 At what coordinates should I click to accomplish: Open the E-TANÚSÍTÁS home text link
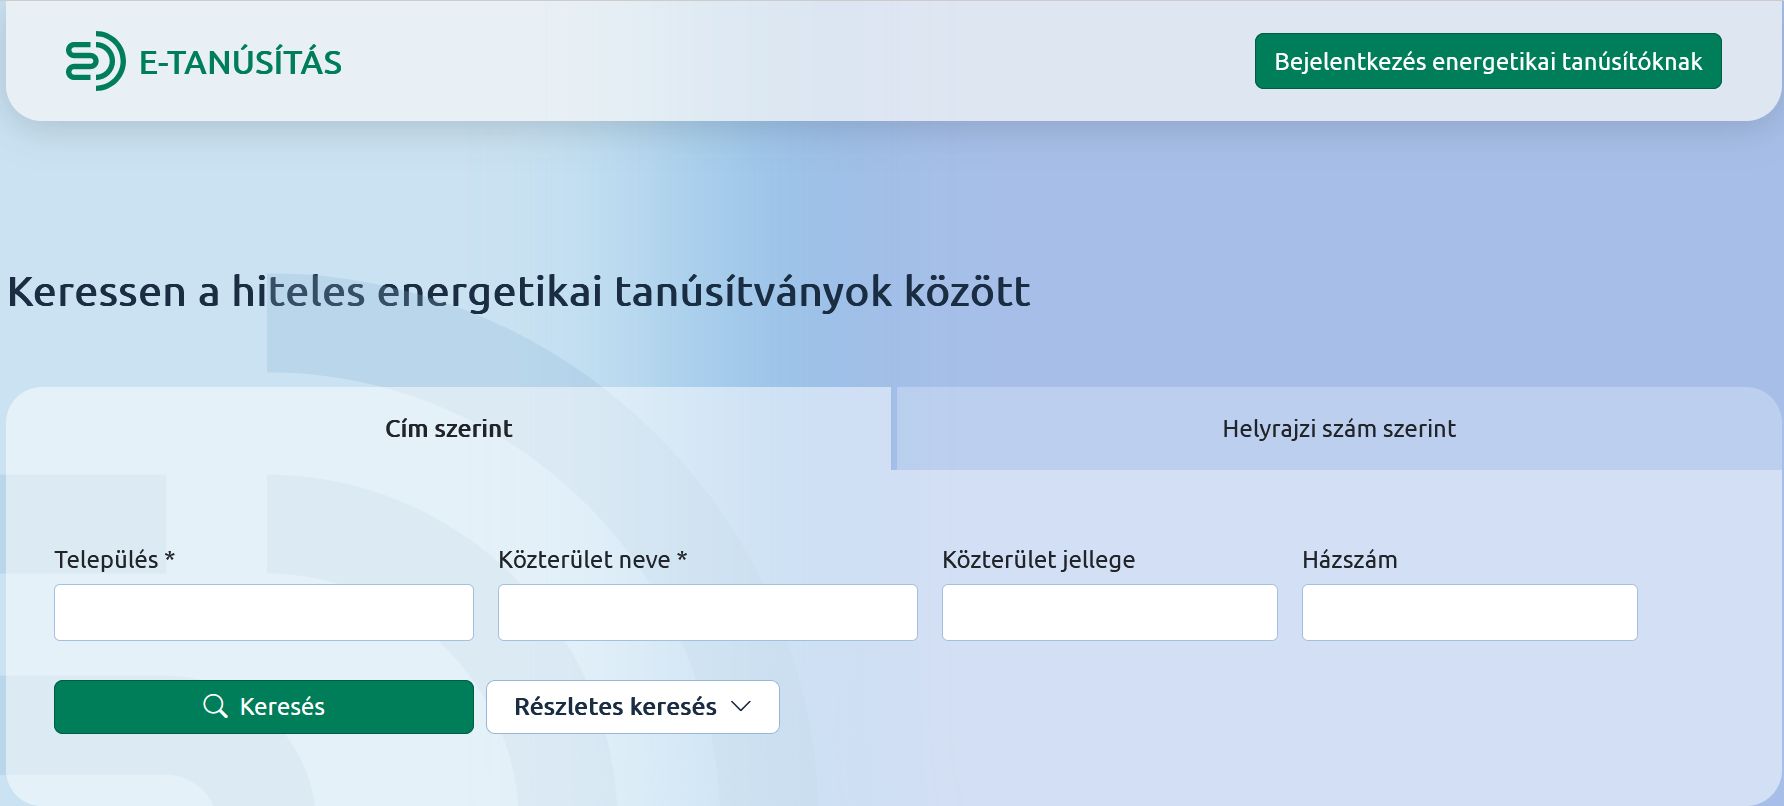pos(240,62)
